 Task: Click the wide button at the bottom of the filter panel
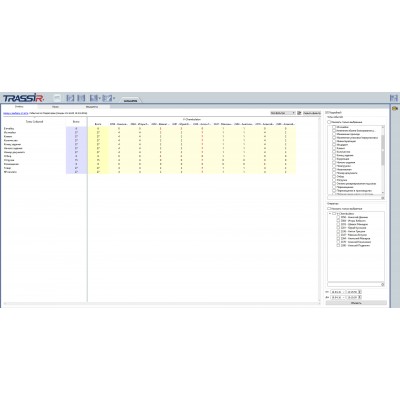point(356,303)
